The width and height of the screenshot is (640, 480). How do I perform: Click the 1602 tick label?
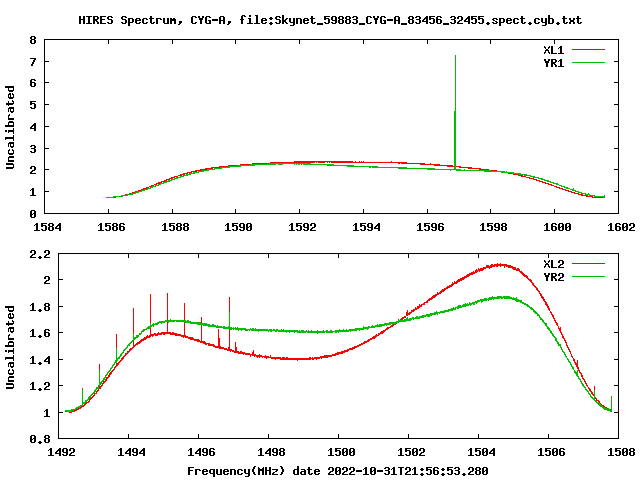coord(621,227)
